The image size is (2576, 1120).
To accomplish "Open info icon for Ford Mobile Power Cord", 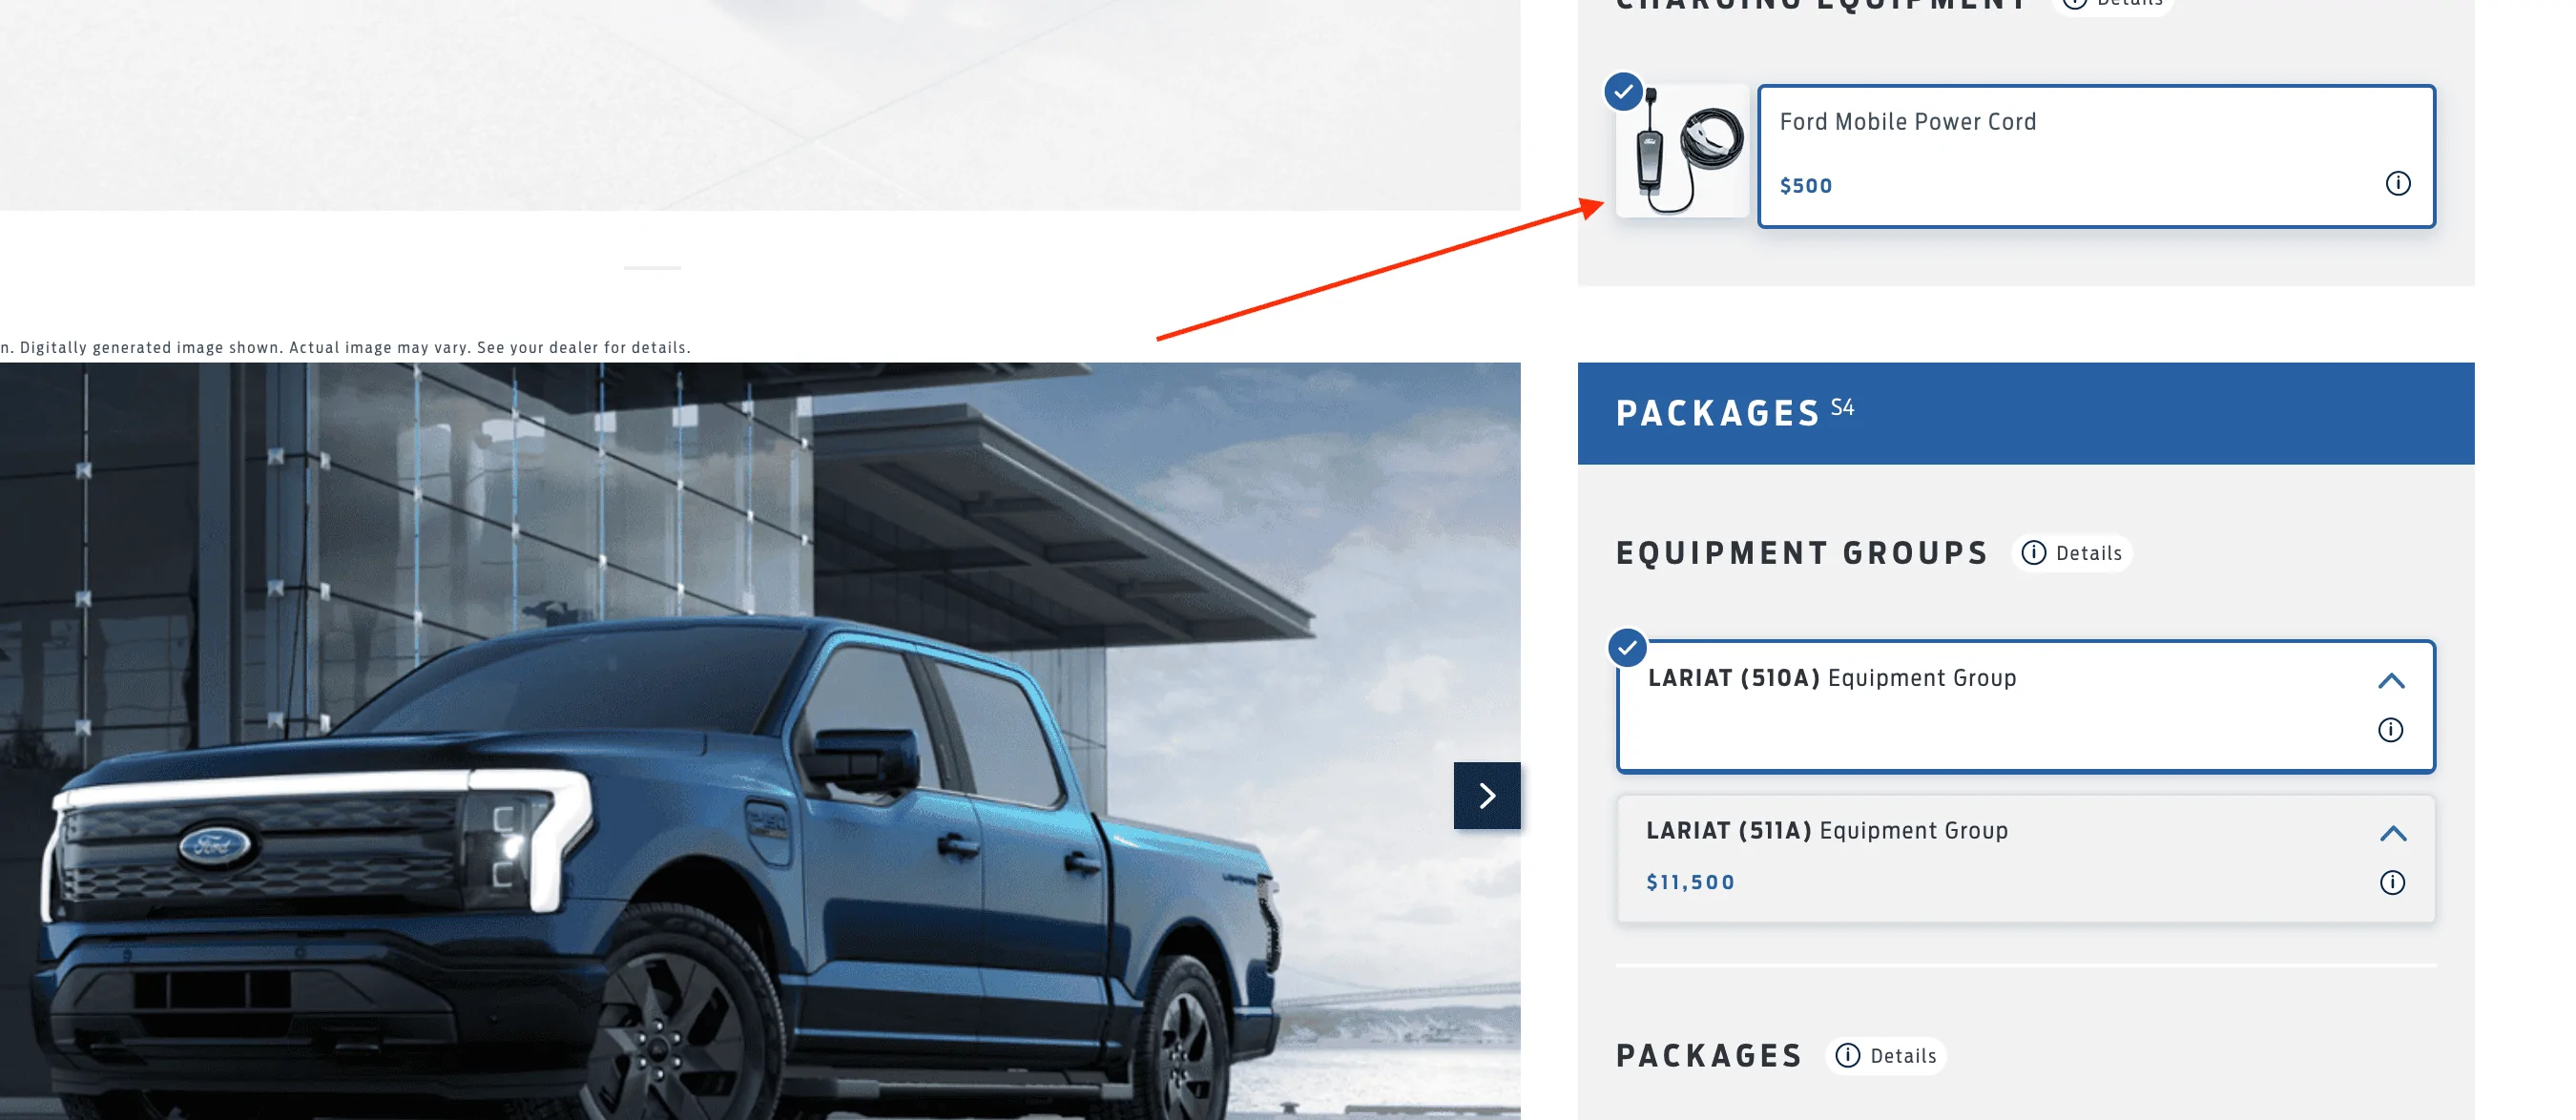I will (x=2397, y=184).
